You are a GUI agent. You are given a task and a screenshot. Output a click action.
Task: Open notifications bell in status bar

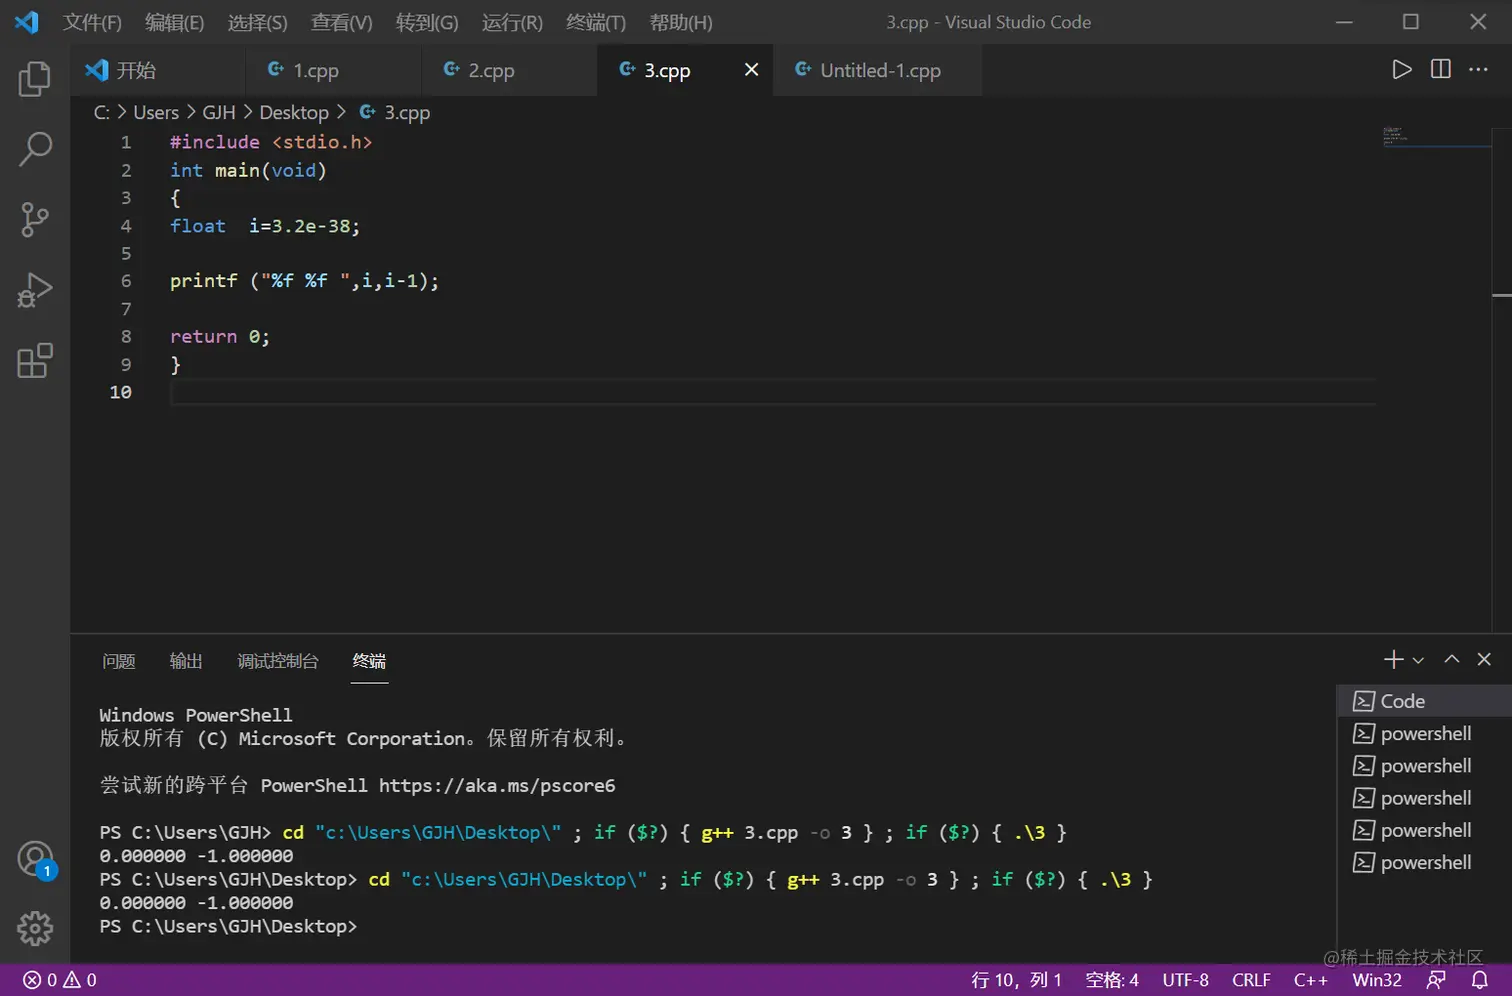pos(1479,980)
